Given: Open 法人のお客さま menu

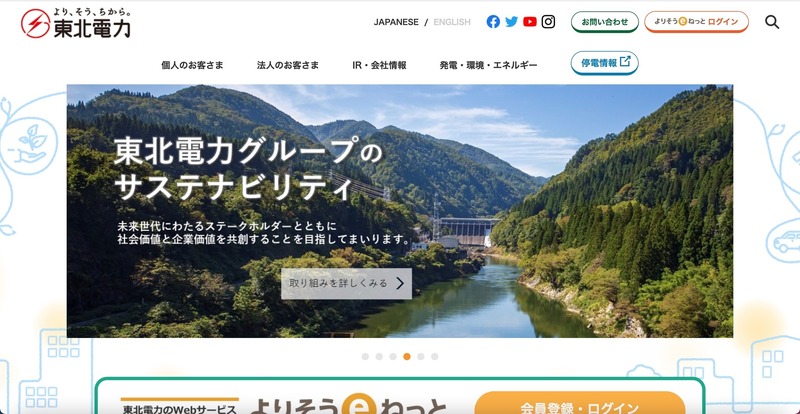Looking at the screenshot, I should (288, 65).
